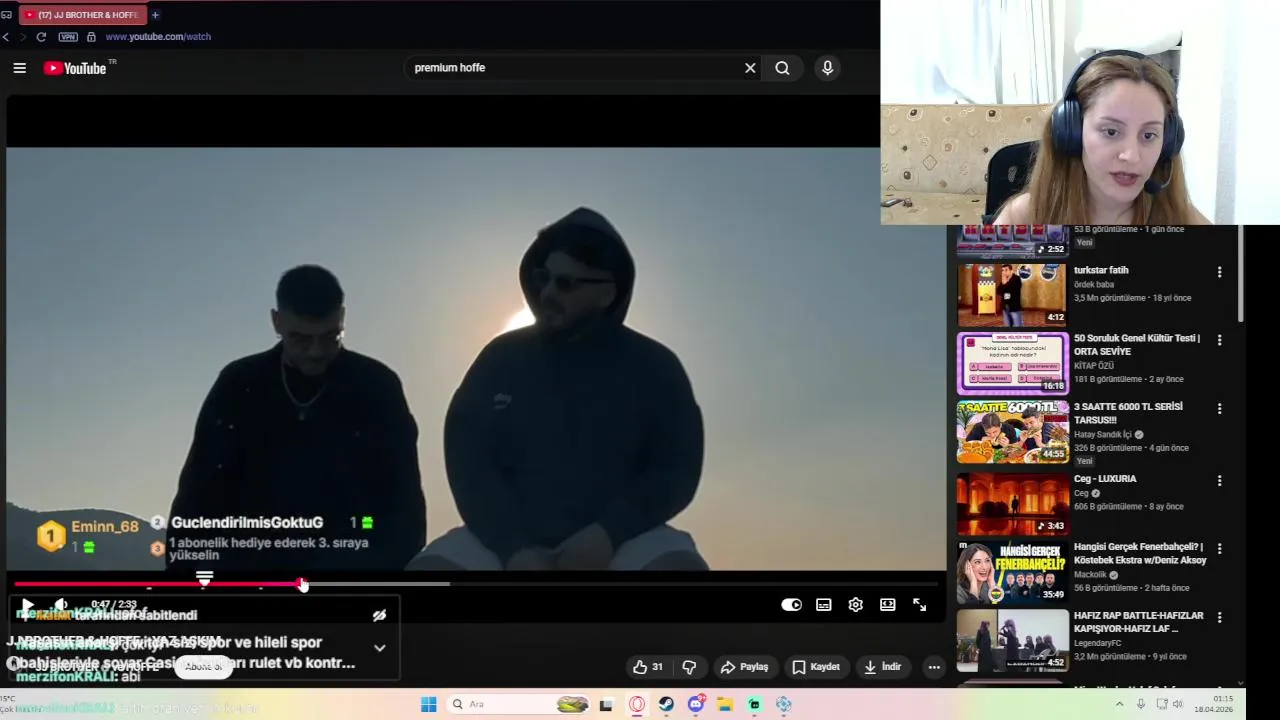This screenshot has width=1280, height=720.
Task: Seek using the red progress scrubber handle
Action: [303, 585]
